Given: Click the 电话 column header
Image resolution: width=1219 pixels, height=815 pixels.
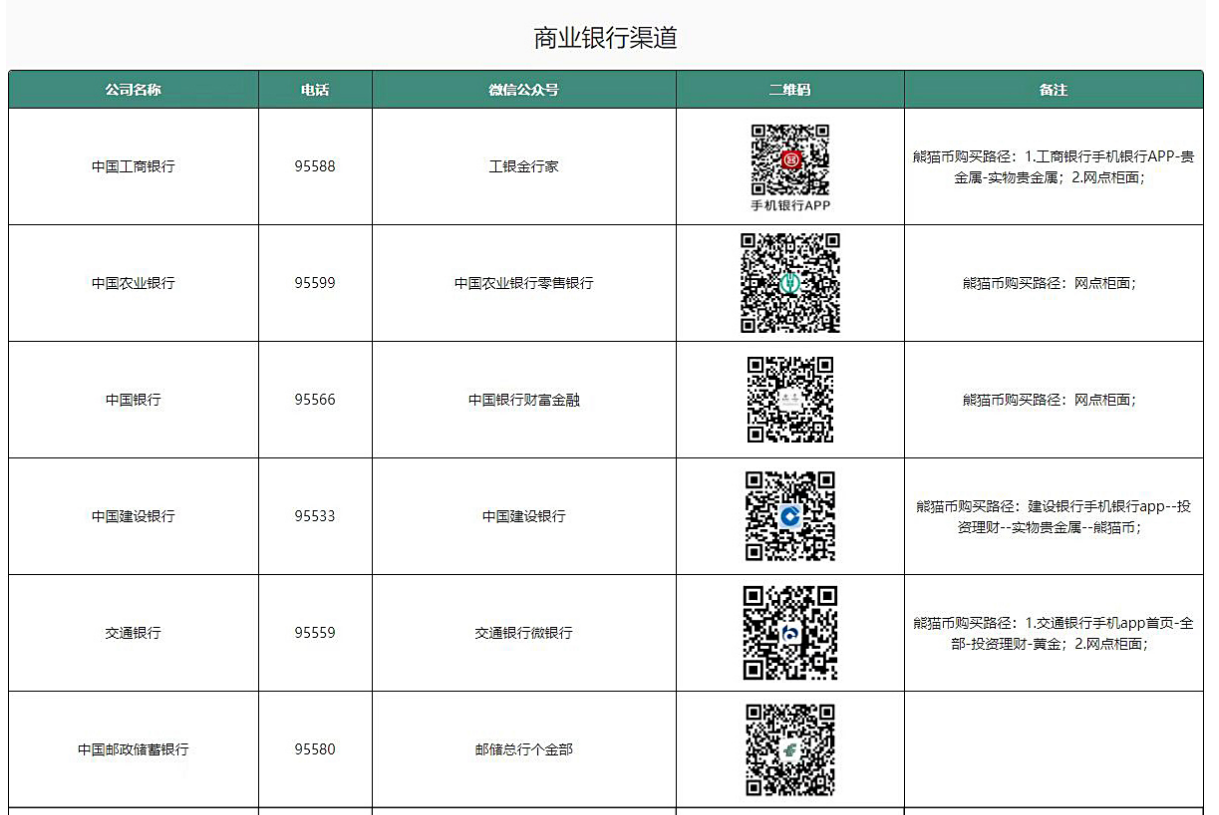Looking at the screenshot, I should pos(315,90).
